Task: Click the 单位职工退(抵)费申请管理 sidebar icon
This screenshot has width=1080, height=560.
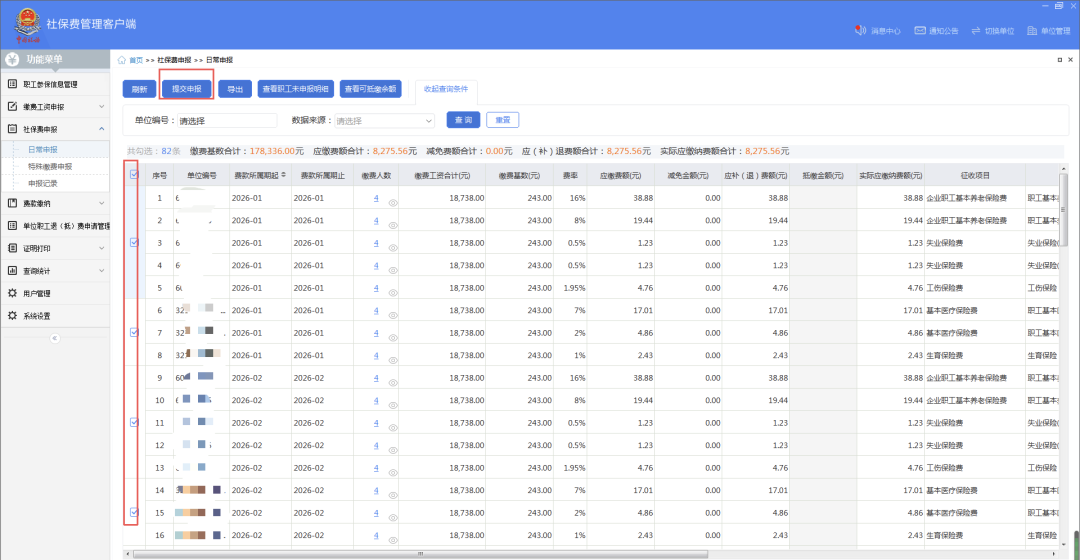Action: tap(12, 225)
